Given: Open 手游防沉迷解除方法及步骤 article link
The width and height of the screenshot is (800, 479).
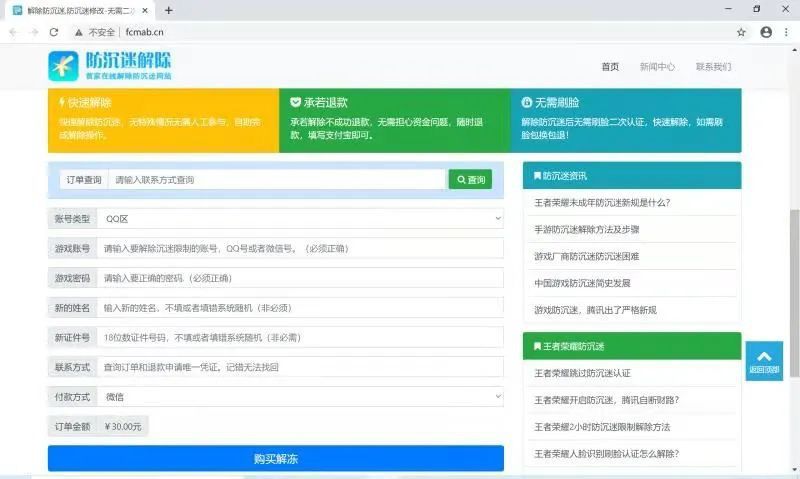Looking at the screenshot, I should pos(586,229).
